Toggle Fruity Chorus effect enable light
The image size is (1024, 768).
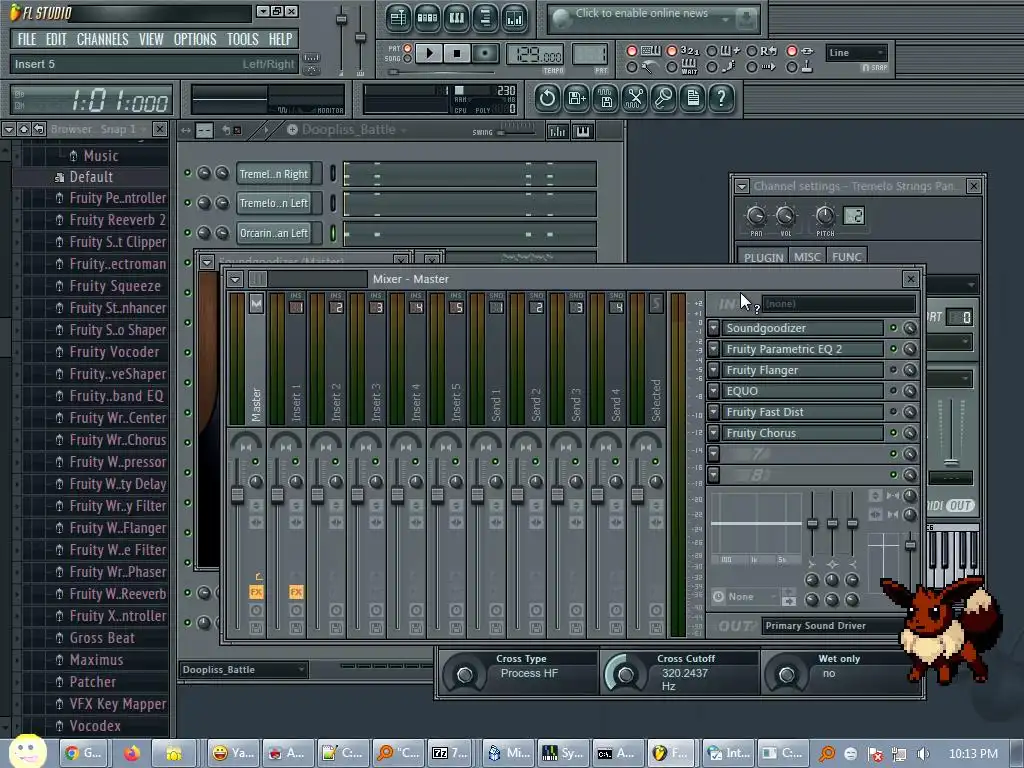(x=893, y=432)
